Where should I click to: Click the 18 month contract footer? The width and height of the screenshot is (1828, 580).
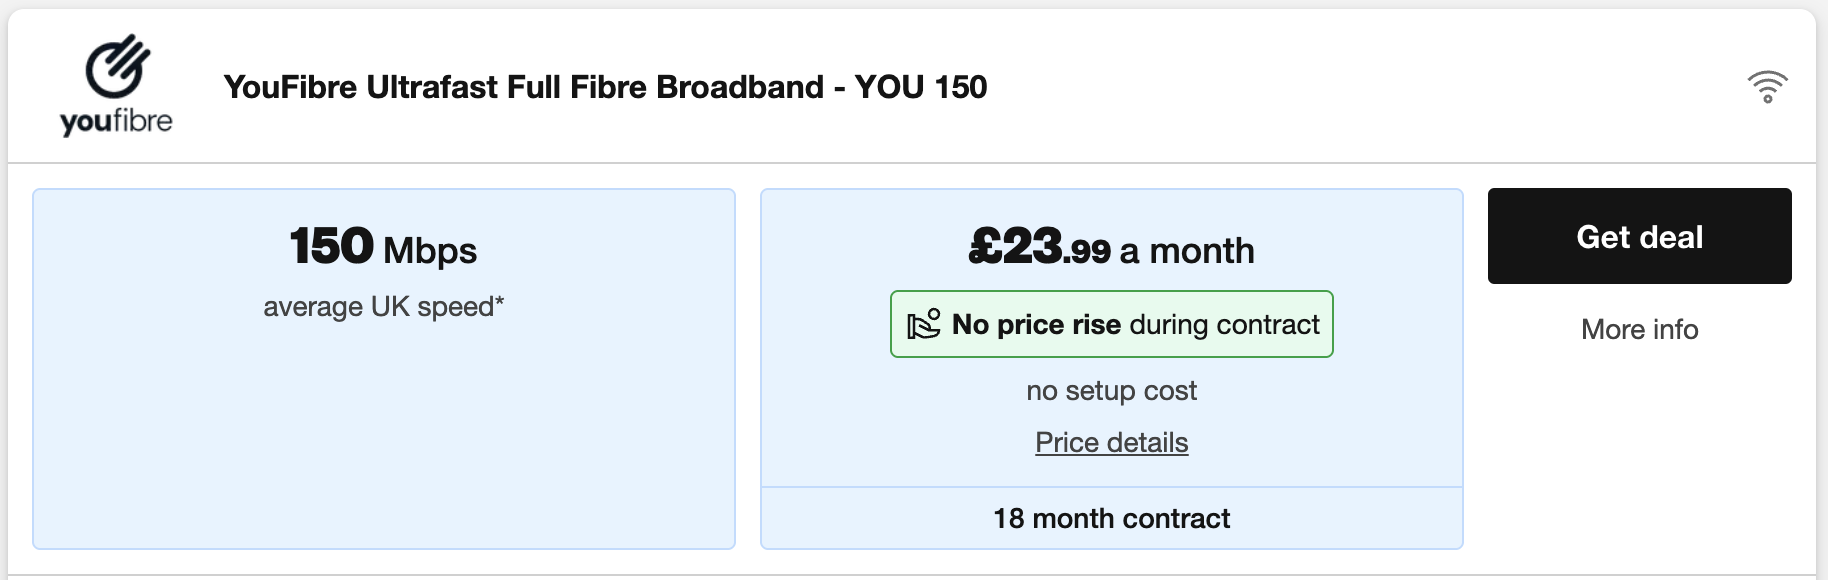tap(1111, 518)
